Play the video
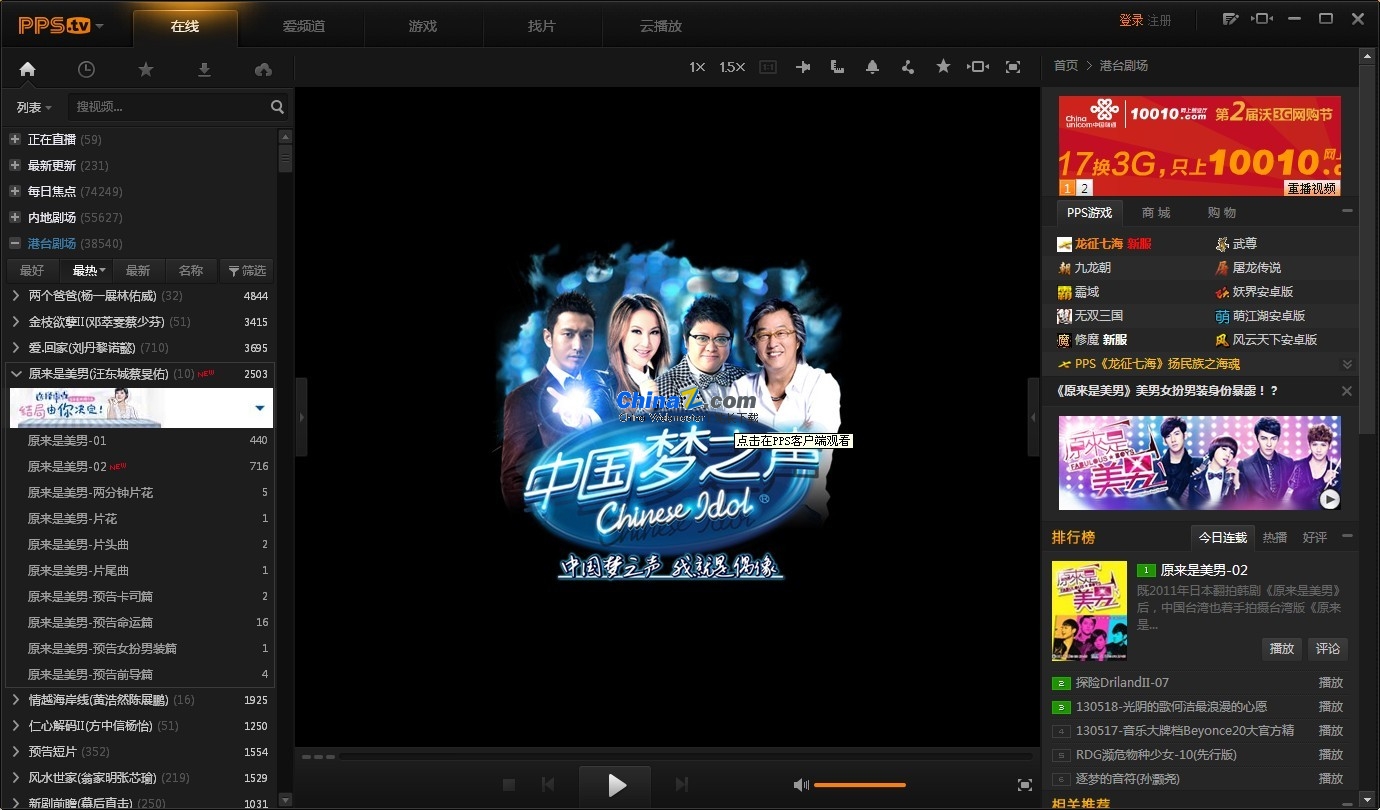1380x810 pixels. click(x=615, y=786)
